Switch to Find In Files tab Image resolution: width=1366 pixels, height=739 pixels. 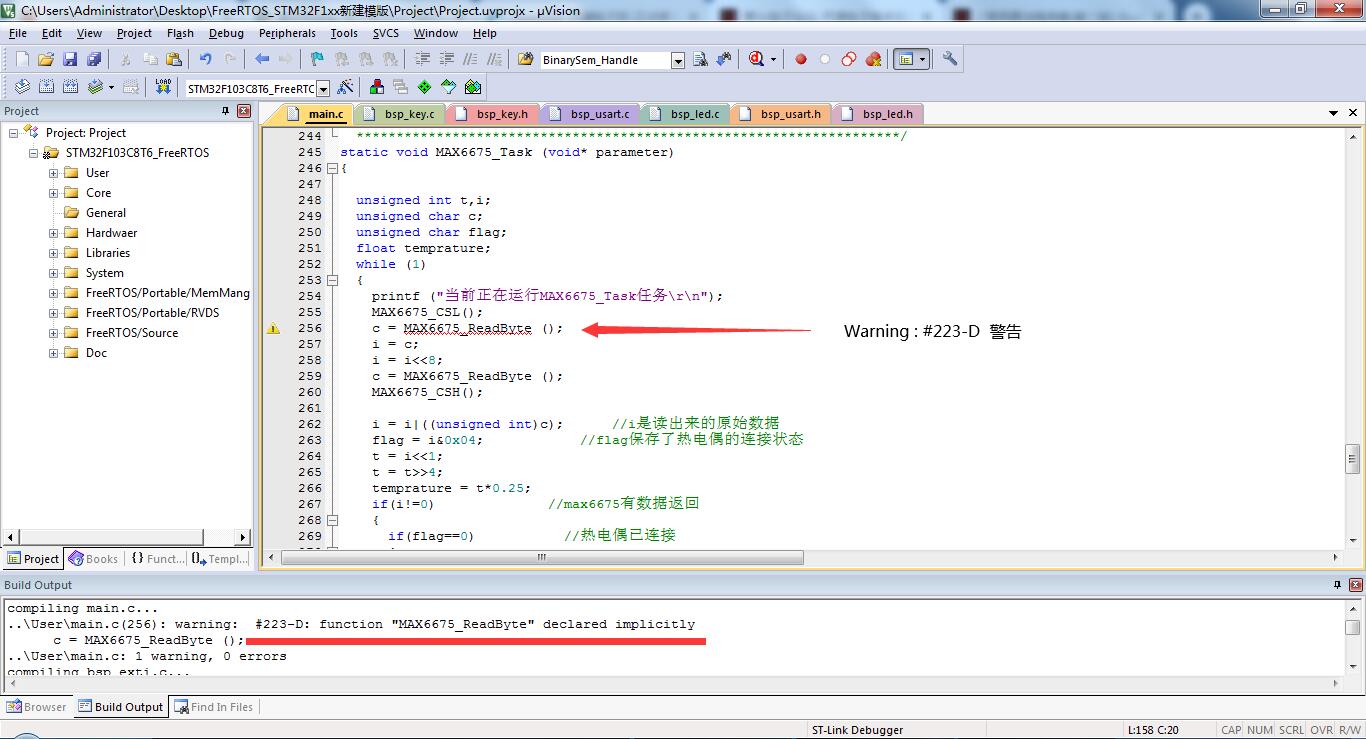pyautogui.click(x=214, y=707)
